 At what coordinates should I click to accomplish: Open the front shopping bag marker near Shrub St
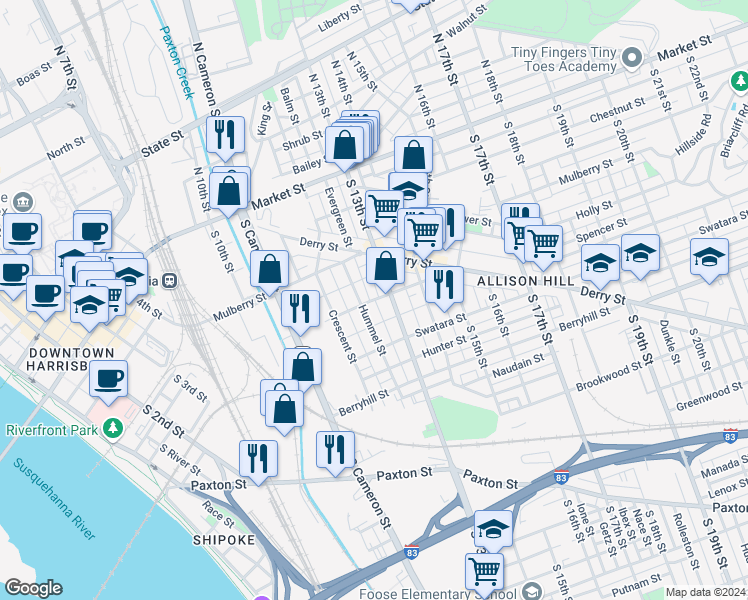pos(344,145)
